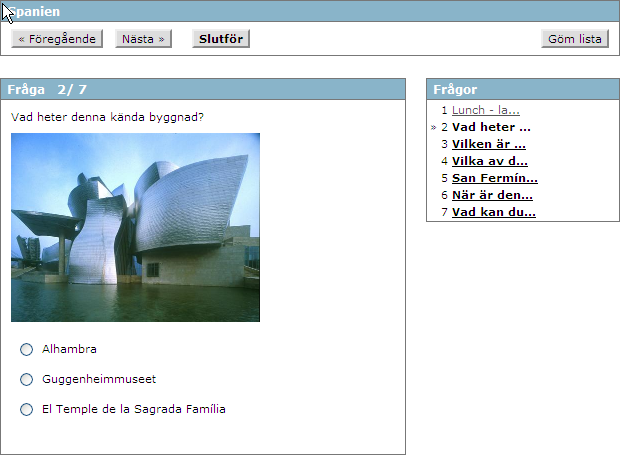Screen dimensions: 620x455
Task: Click the Fråga 2/ 7 header
Action: (203, 89)
